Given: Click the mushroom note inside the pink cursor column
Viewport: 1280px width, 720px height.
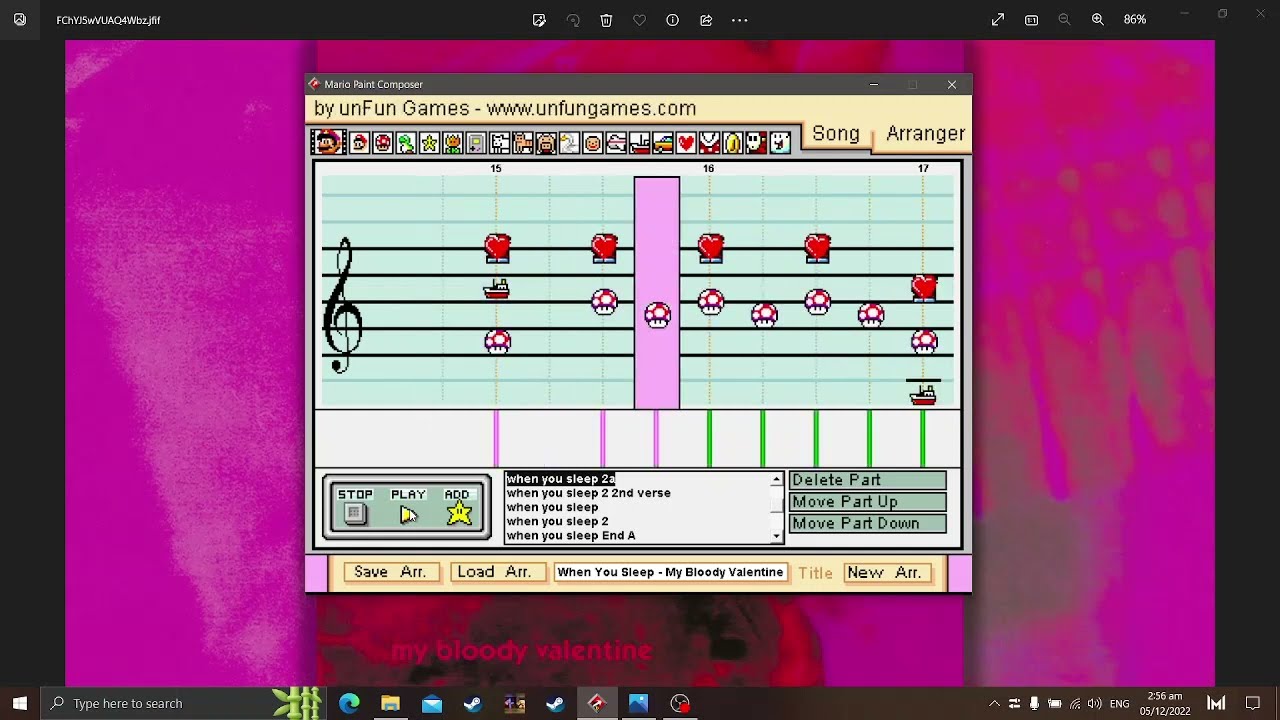Looking at the screenshot, I should tap(657, 315).
